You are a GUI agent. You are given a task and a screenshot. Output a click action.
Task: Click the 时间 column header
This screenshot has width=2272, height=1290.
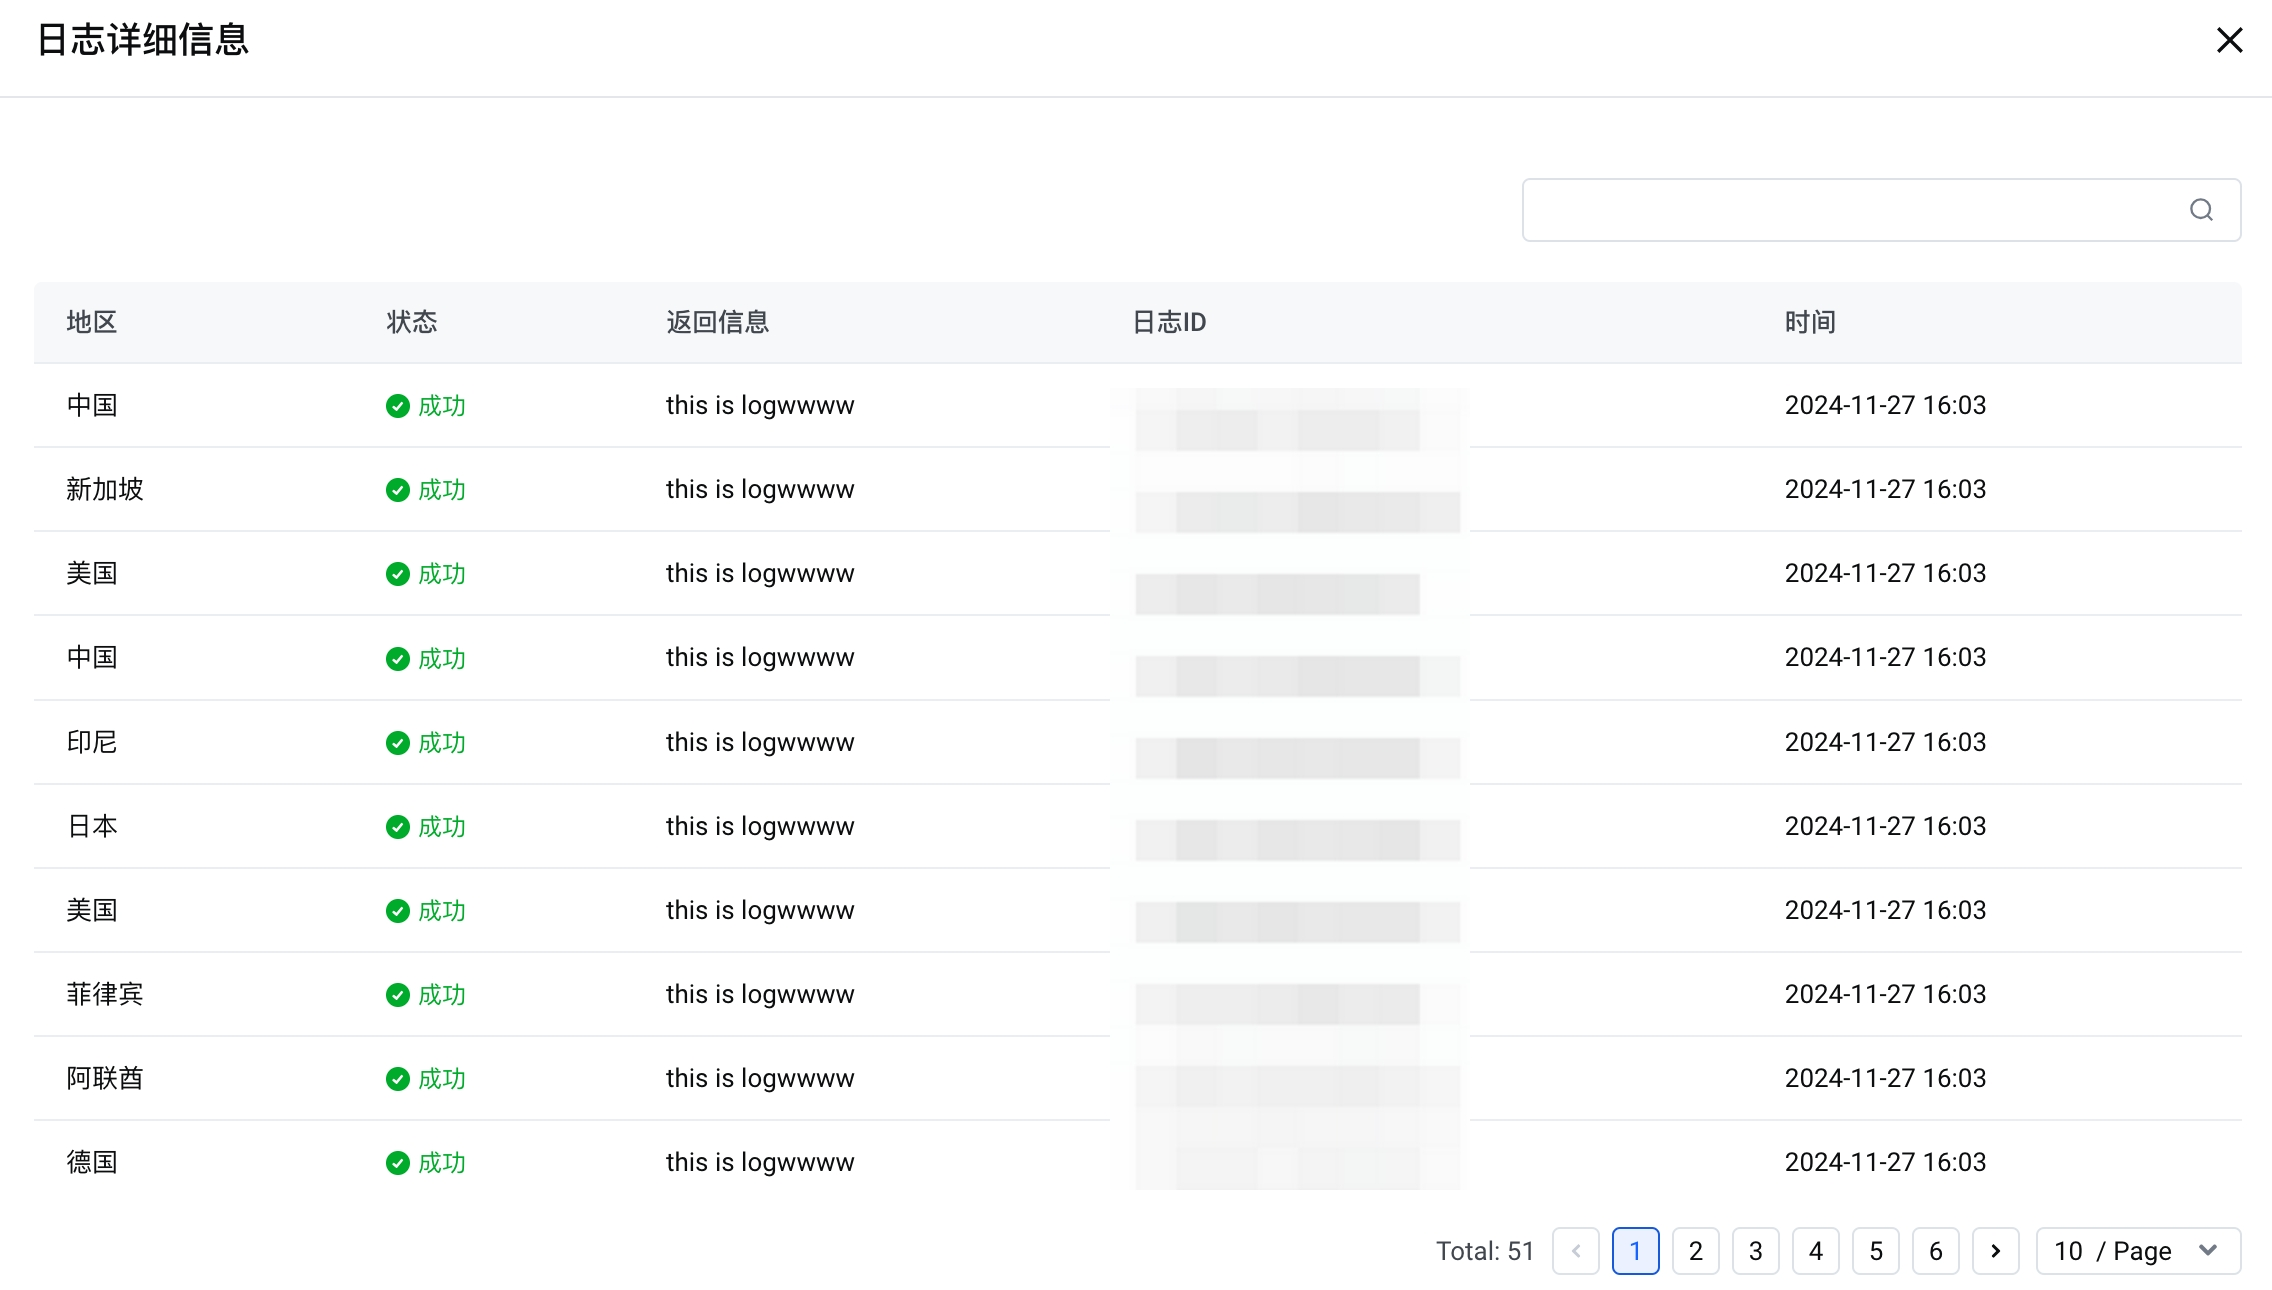[1809, 322]
